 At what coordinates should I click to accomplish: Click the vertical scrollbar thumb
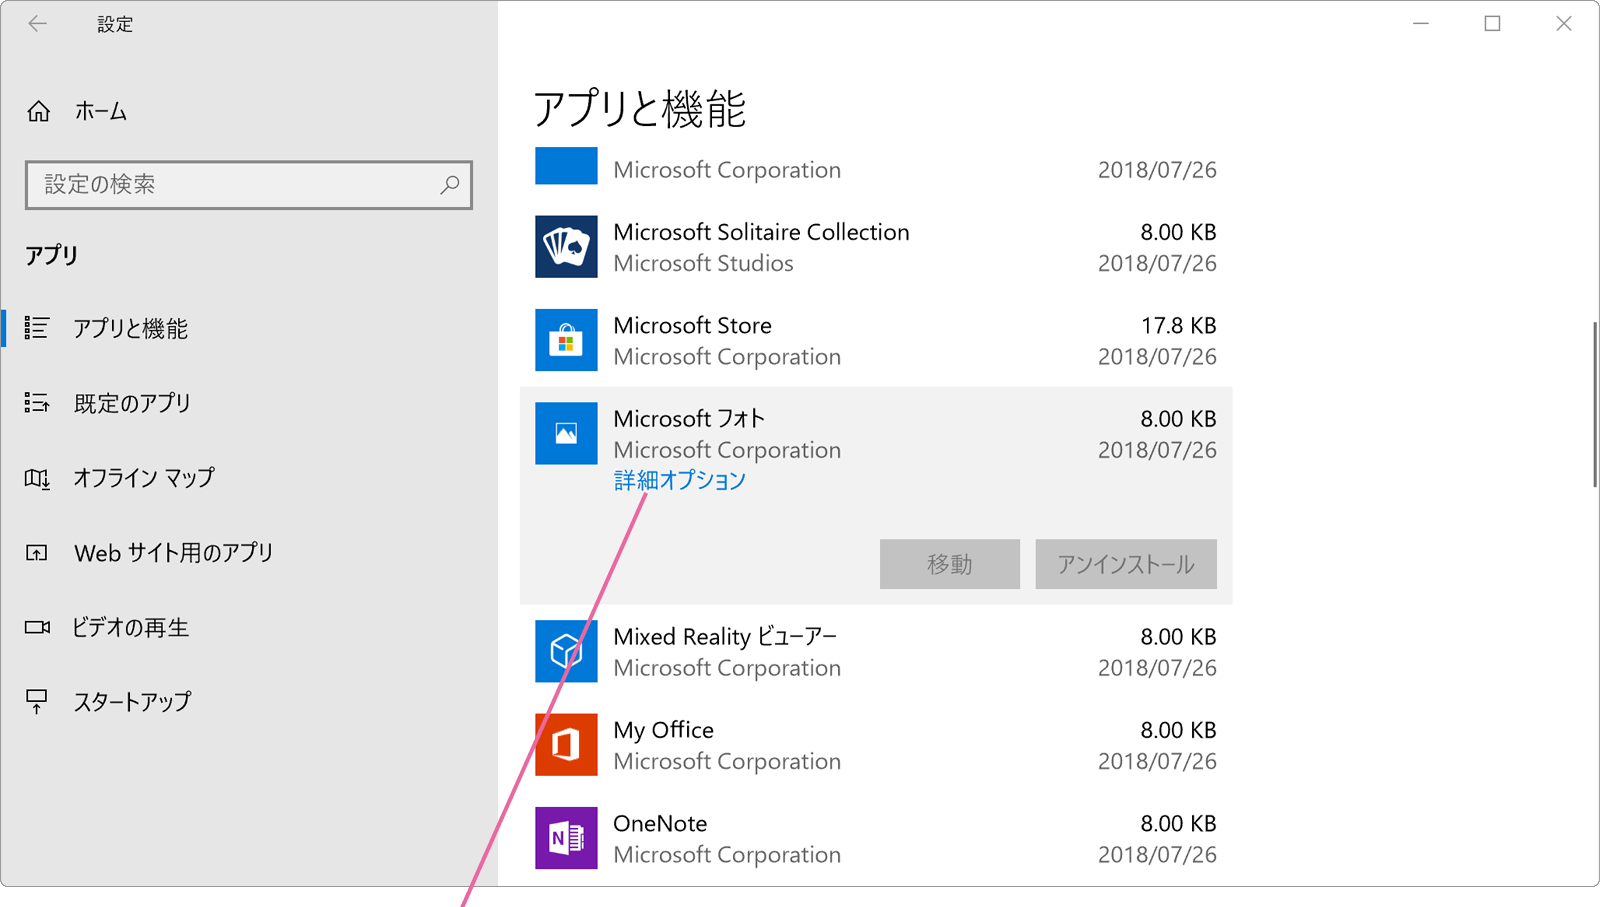click(1595, 405)
